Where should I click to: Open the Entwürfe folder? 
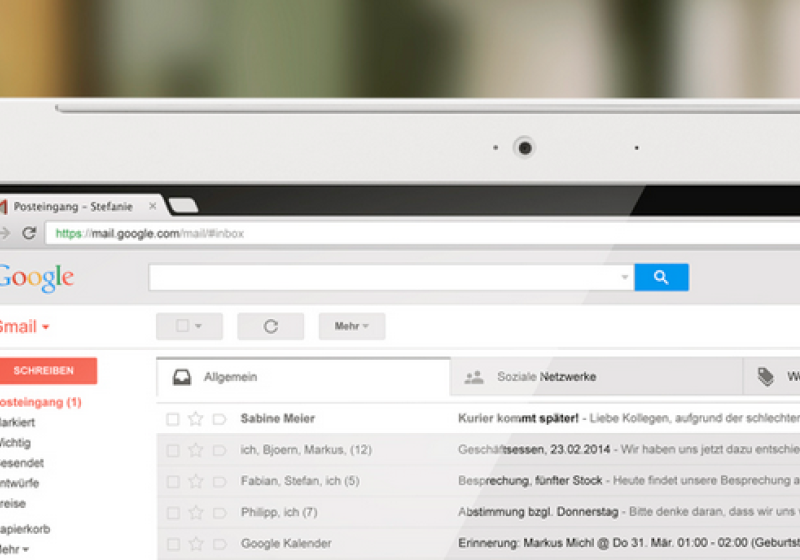pos(19,483)
